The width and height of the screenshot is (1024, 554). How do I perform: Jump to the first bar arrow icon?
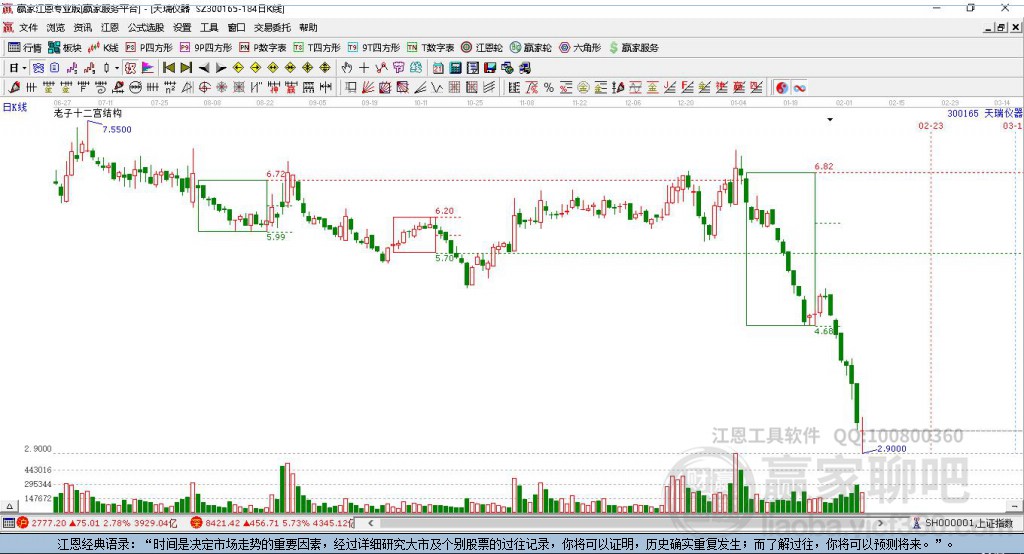click(x=169, y=68)
